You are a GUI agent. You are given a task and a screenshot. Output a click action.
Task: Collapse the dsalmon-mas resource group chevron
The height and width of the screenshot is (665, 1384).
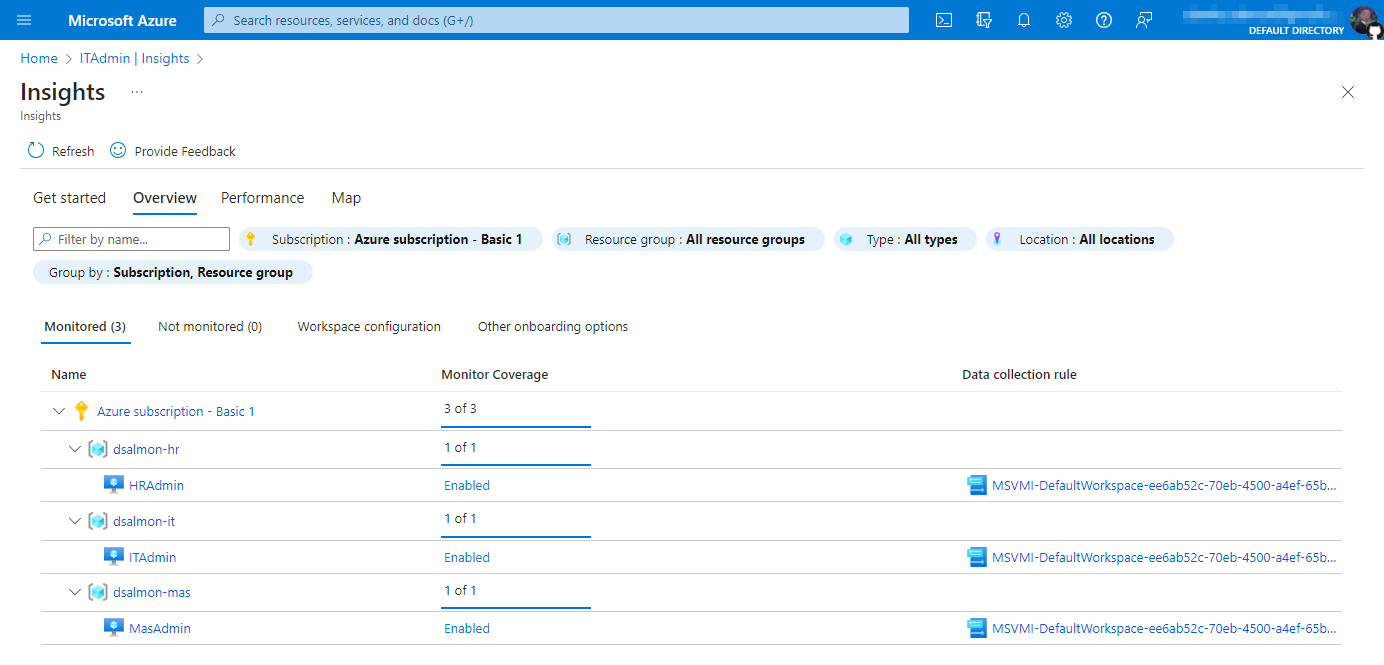point(75,592)
